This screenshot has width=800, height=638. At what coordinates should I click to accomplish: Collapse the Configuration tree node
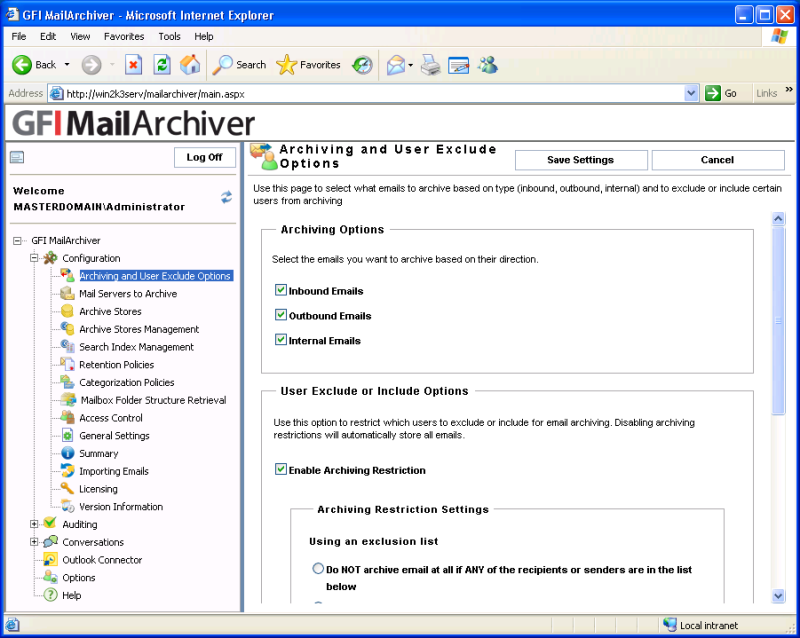click(34, 258)
